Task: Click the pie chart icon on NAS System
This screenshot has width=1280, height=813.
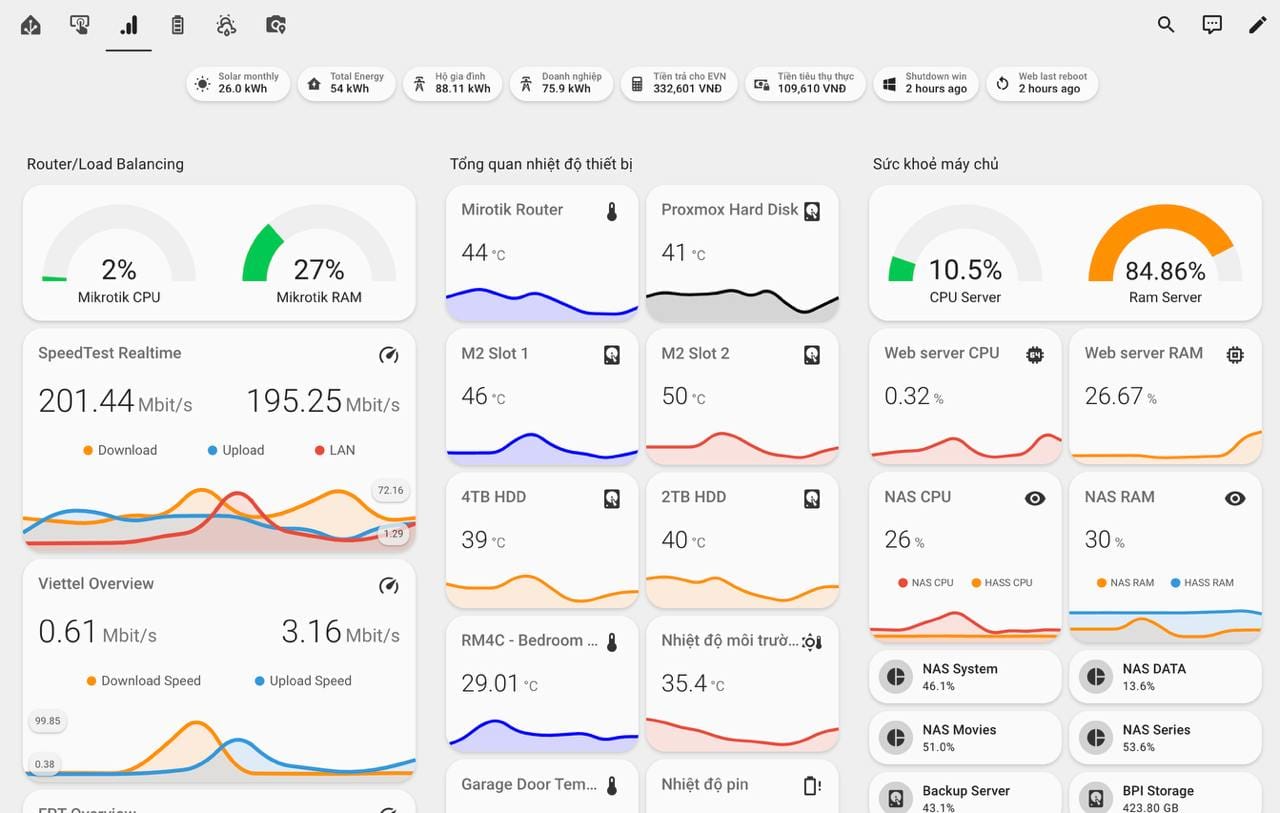Action: tap(897, 677)
